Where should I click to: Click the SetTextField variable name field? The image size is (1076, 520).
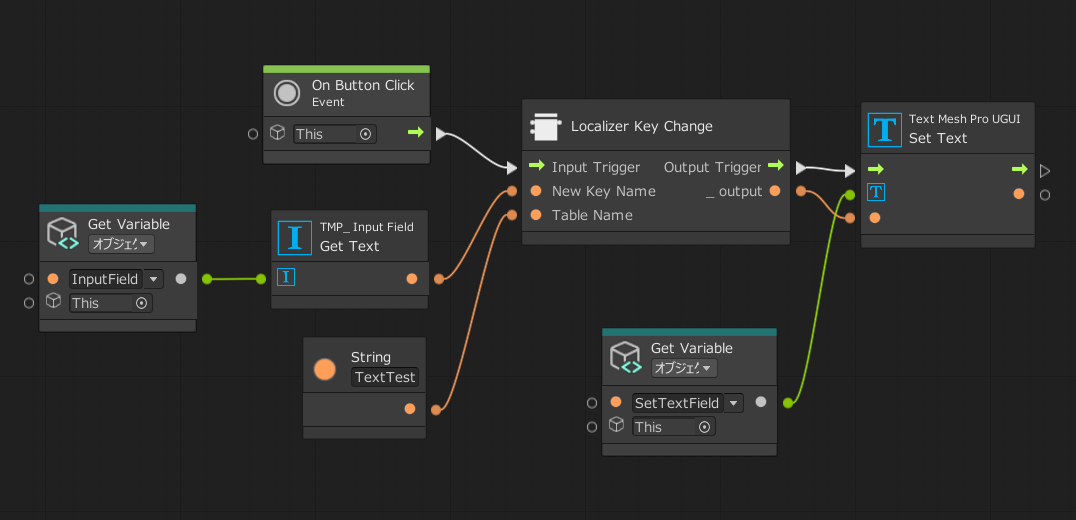point(678,403)
